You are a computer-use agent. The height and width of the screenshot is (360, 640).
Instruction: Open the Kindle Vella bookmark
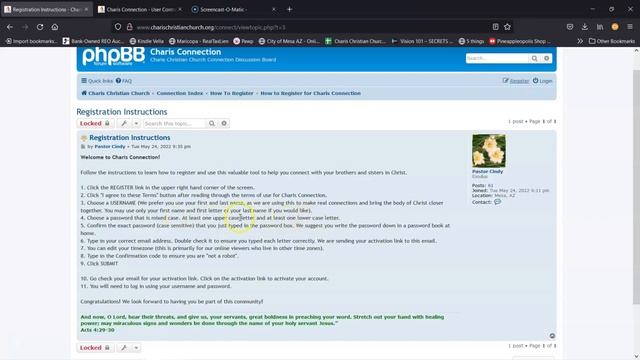tap(147, 41)
